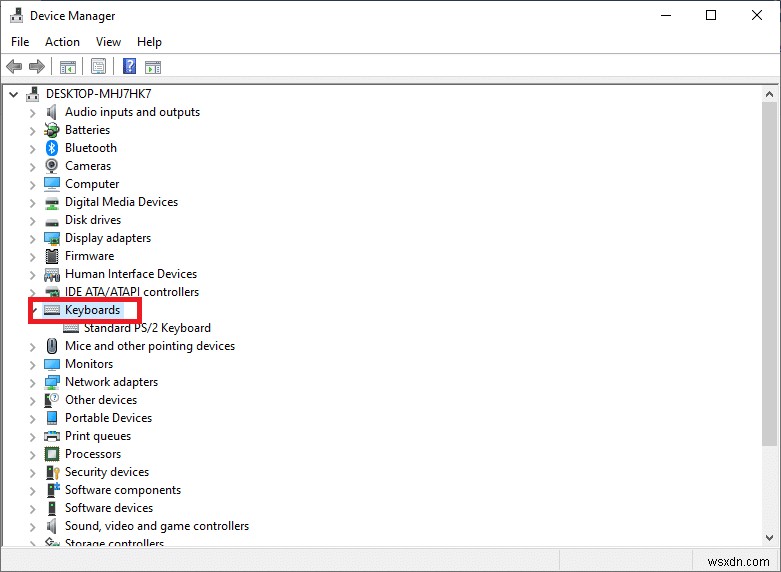Expand the Disk drives node arrow

click(32, 221)
